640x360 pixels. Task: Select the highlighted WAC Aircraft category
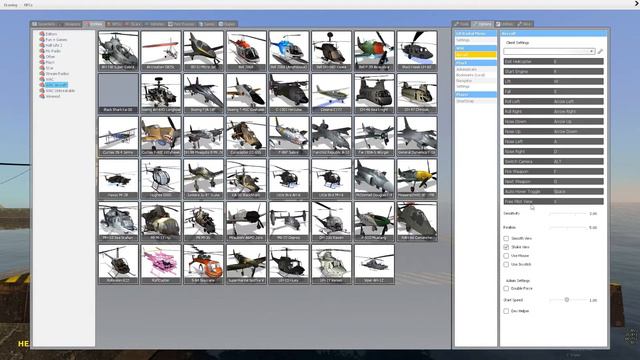[x=56, y=85]
